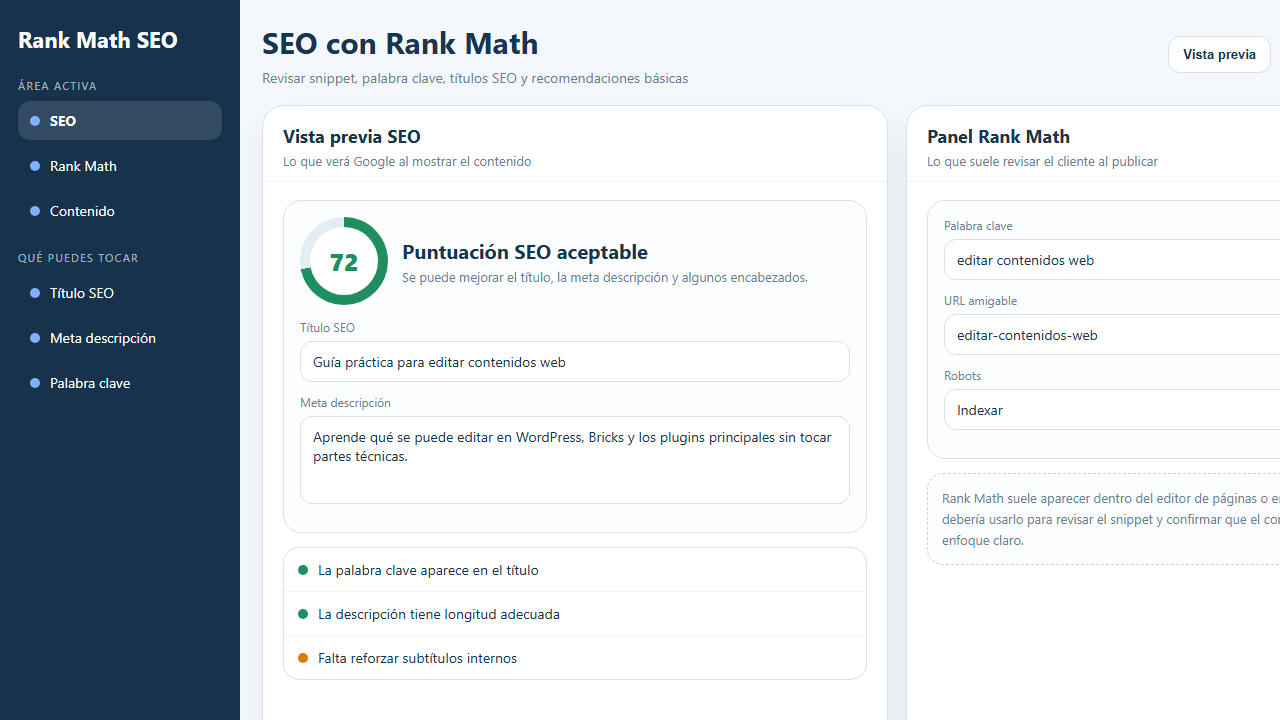Toggle the green check for palabra clave en título
Viewport: 1280px width, 720px height.
click(x=303, y=570)
